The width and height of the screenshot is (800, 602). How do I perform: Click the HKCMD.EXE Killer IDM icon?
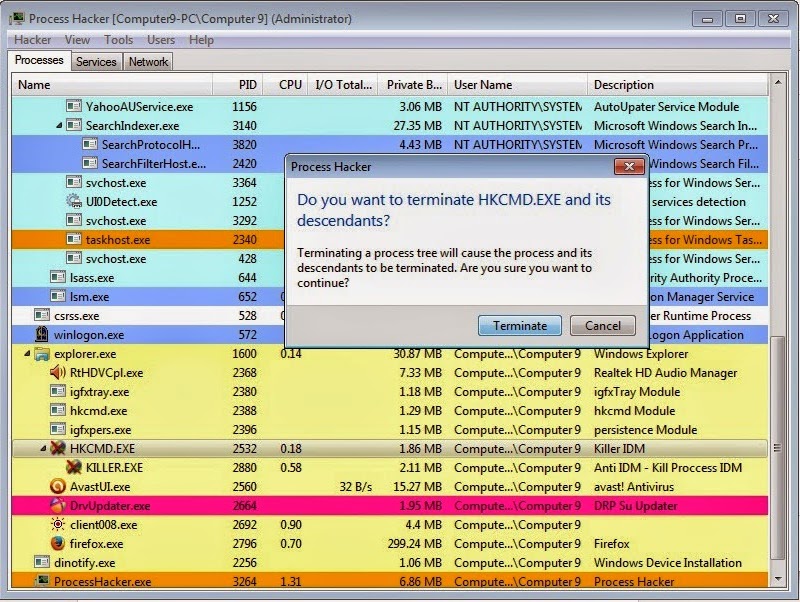[x=58, y=448]
